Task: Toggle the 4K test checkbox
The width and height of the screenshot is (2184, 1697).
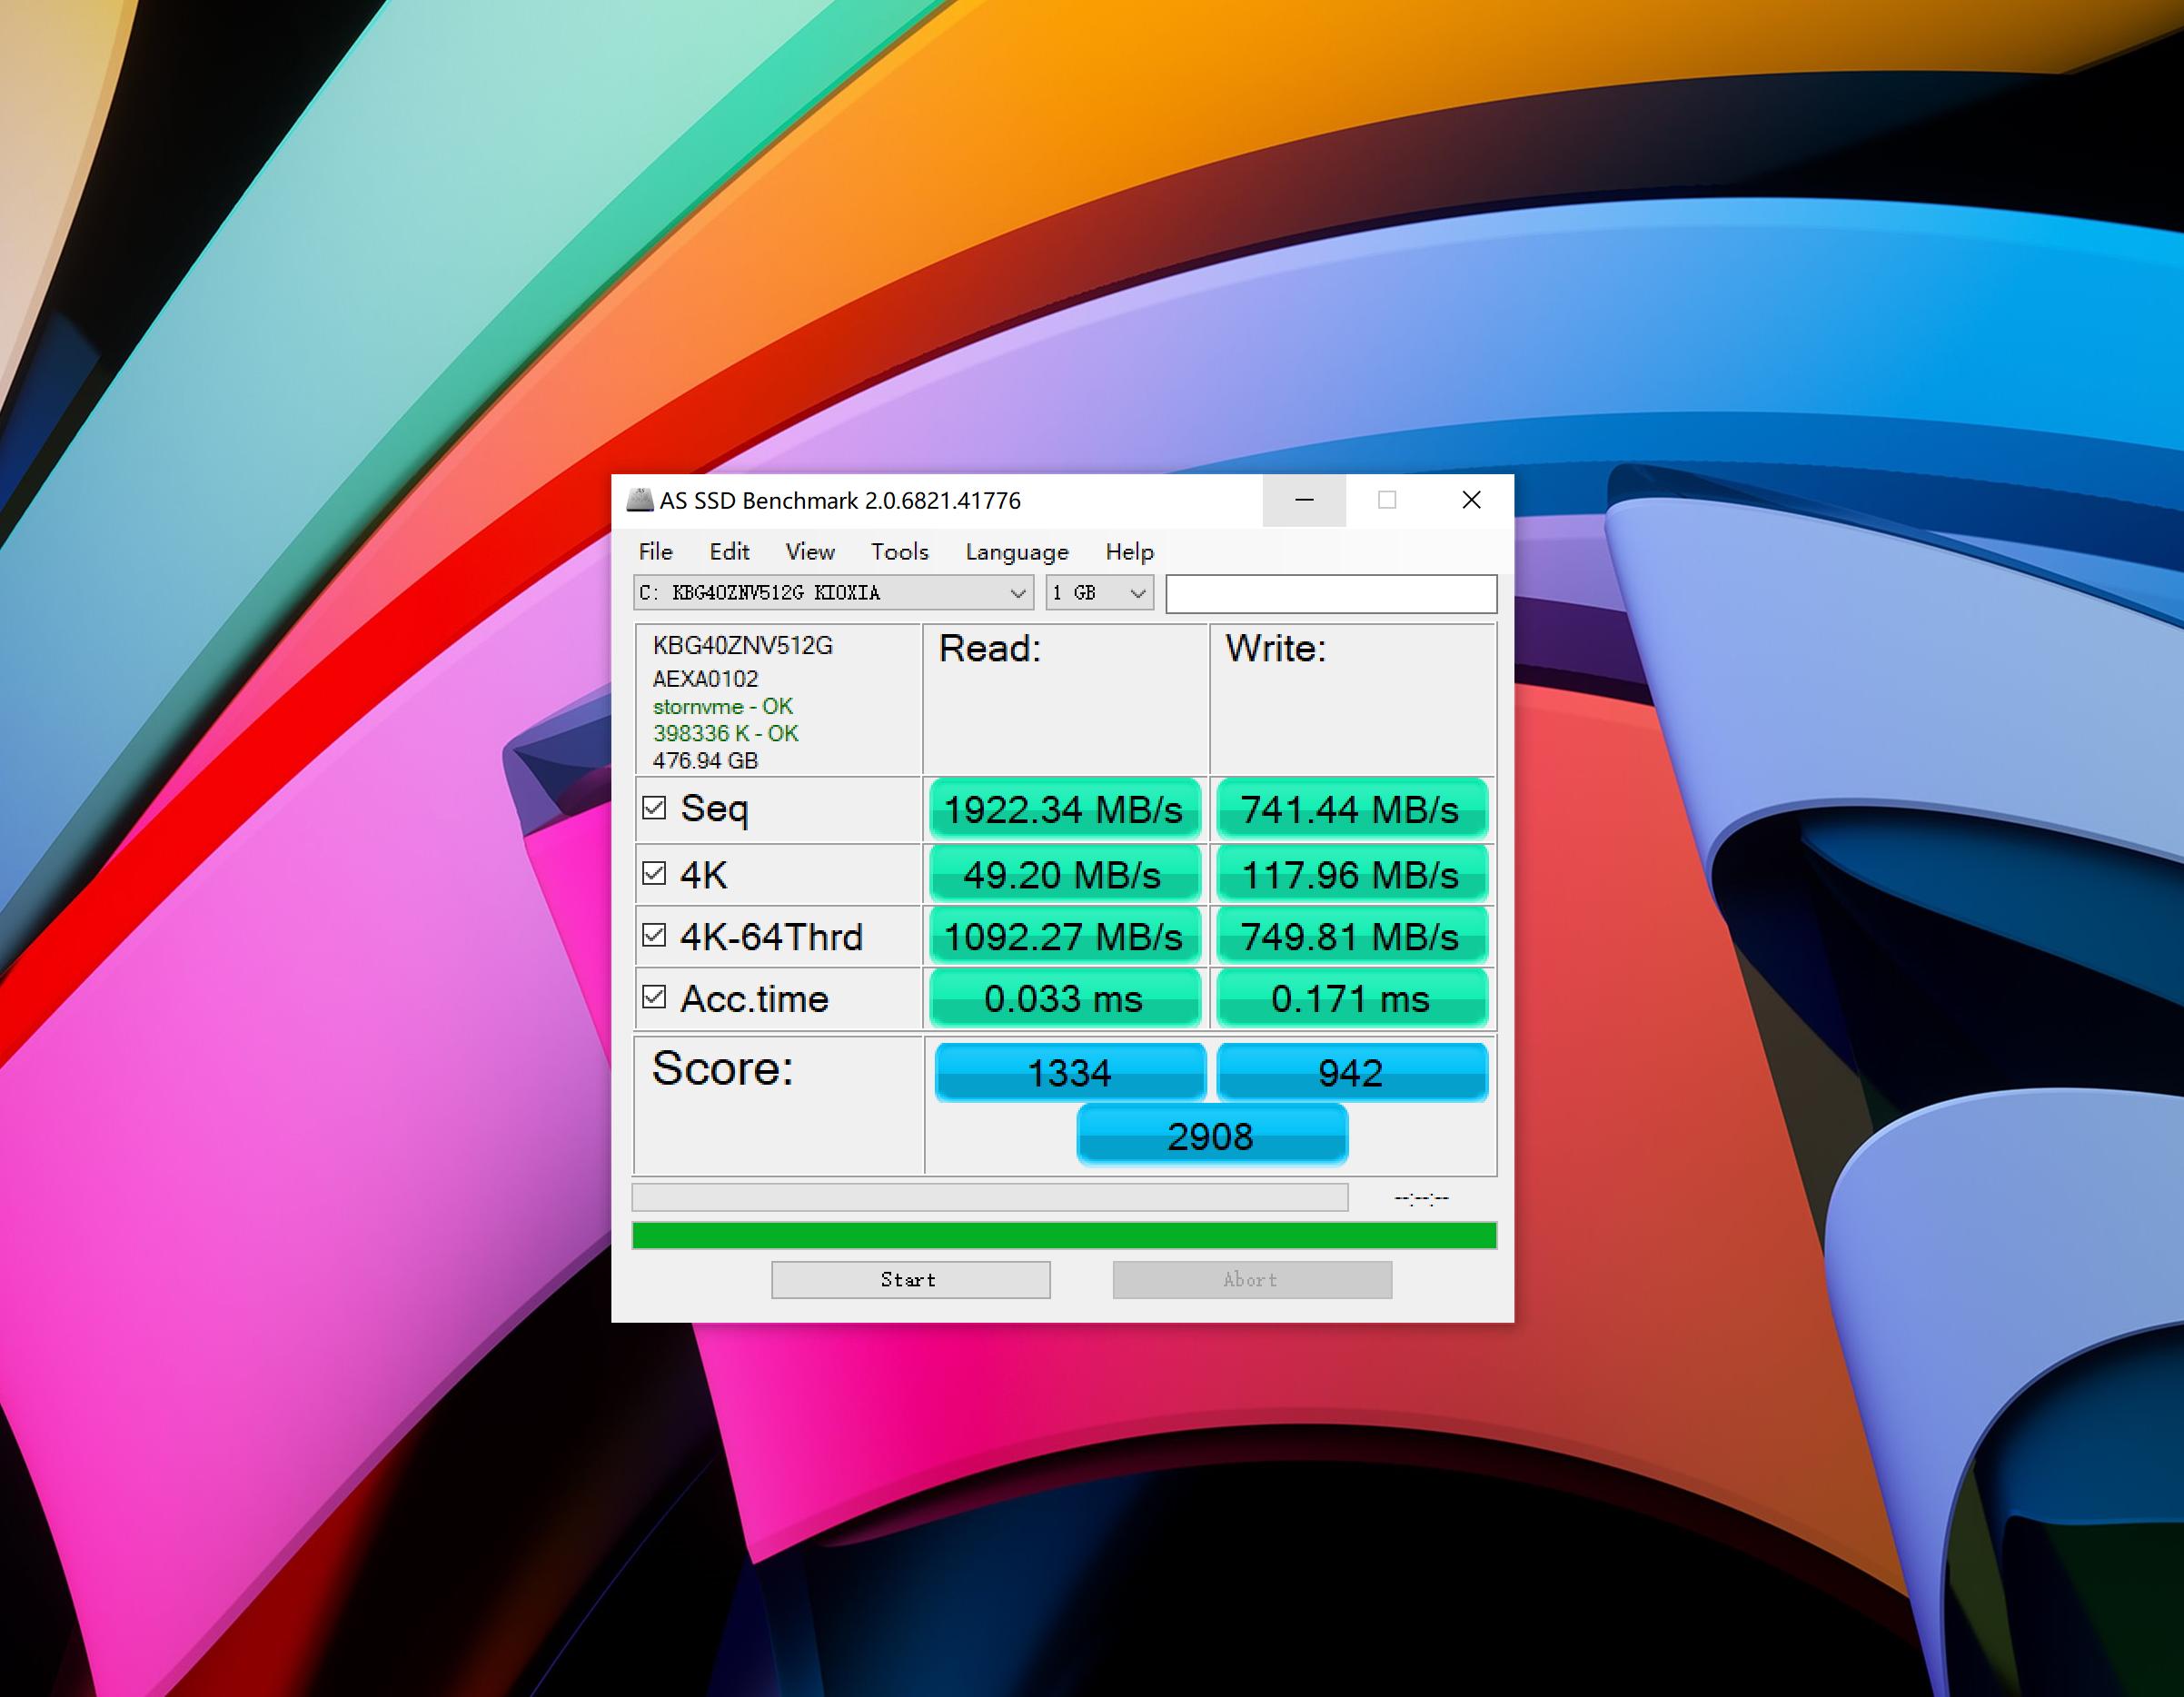Action: 654,874
